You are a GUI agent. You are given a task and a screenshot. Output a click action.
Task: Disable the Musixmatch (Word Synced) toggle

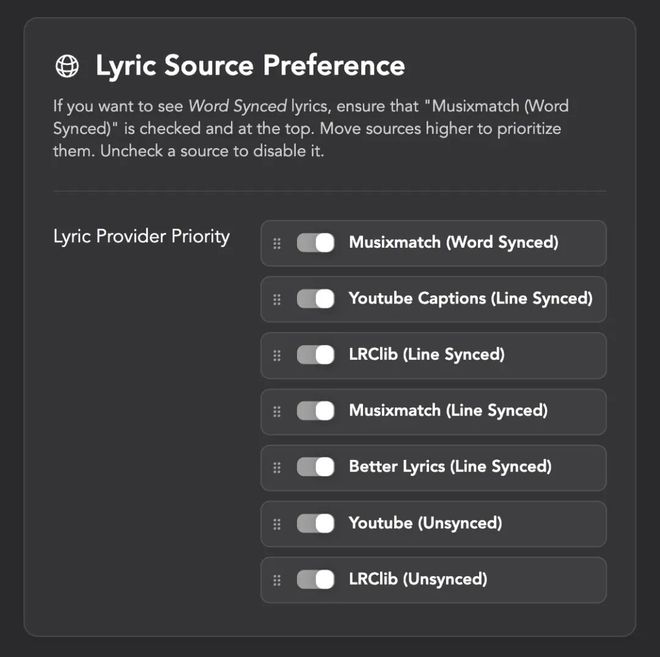point(315,243)
